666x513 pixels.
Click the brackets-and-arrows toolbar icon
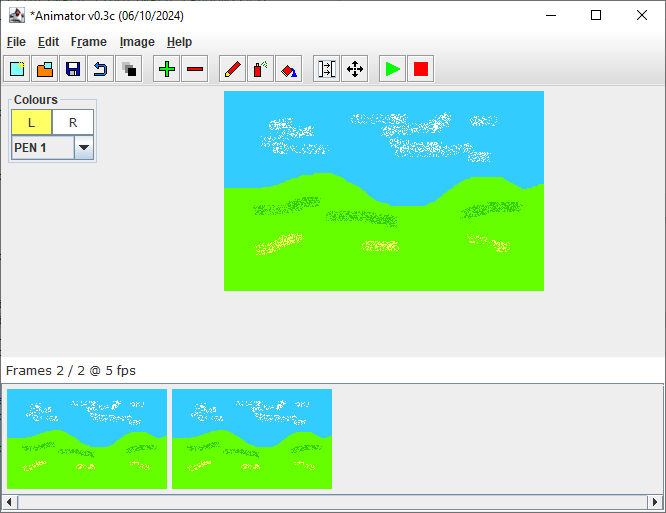[327, 69]
